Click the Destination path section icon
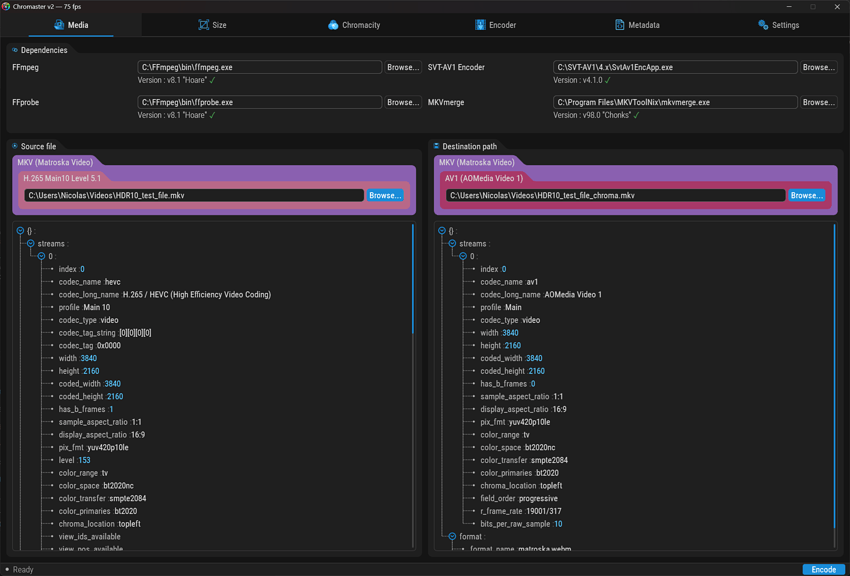 tap(436, 146)
